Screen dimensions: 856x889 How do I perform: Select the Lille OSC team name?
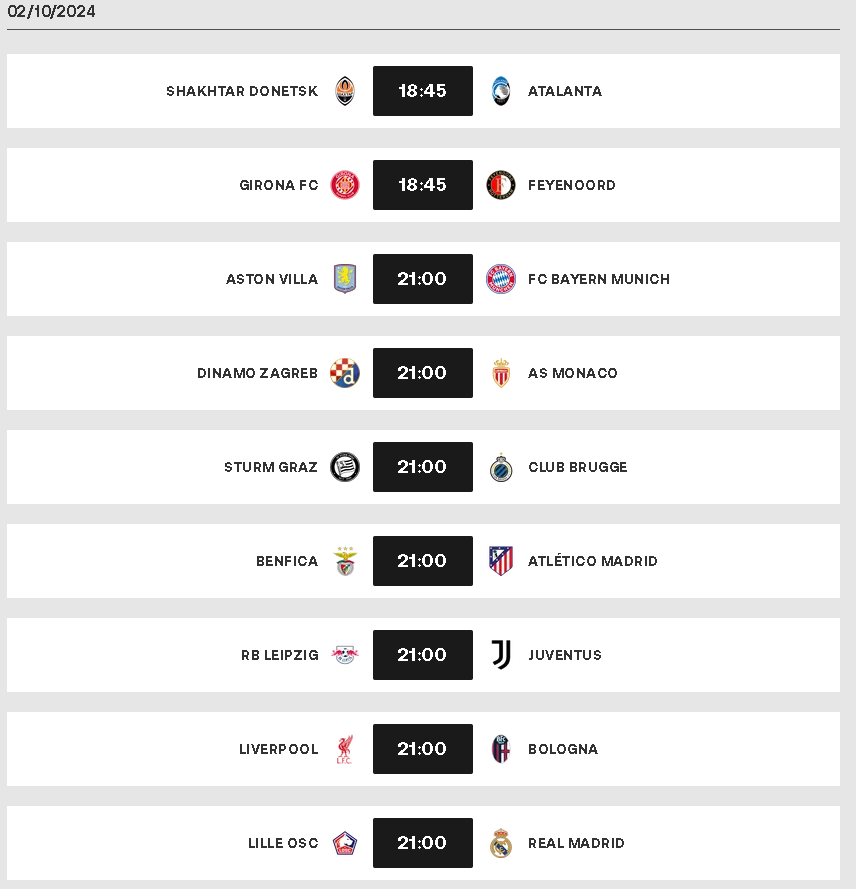pyautogui.click(x=283, y=843)
